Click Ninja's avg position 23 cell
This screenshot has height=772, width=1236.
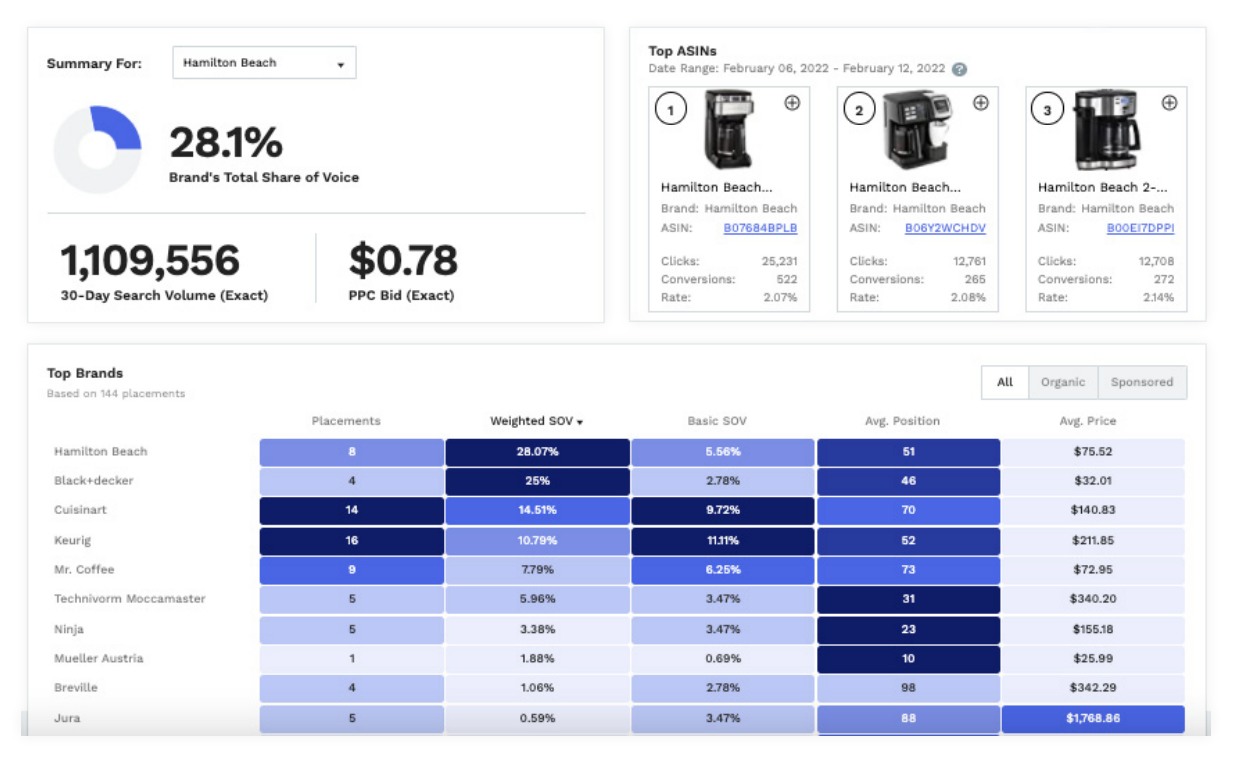click(908, 629)
